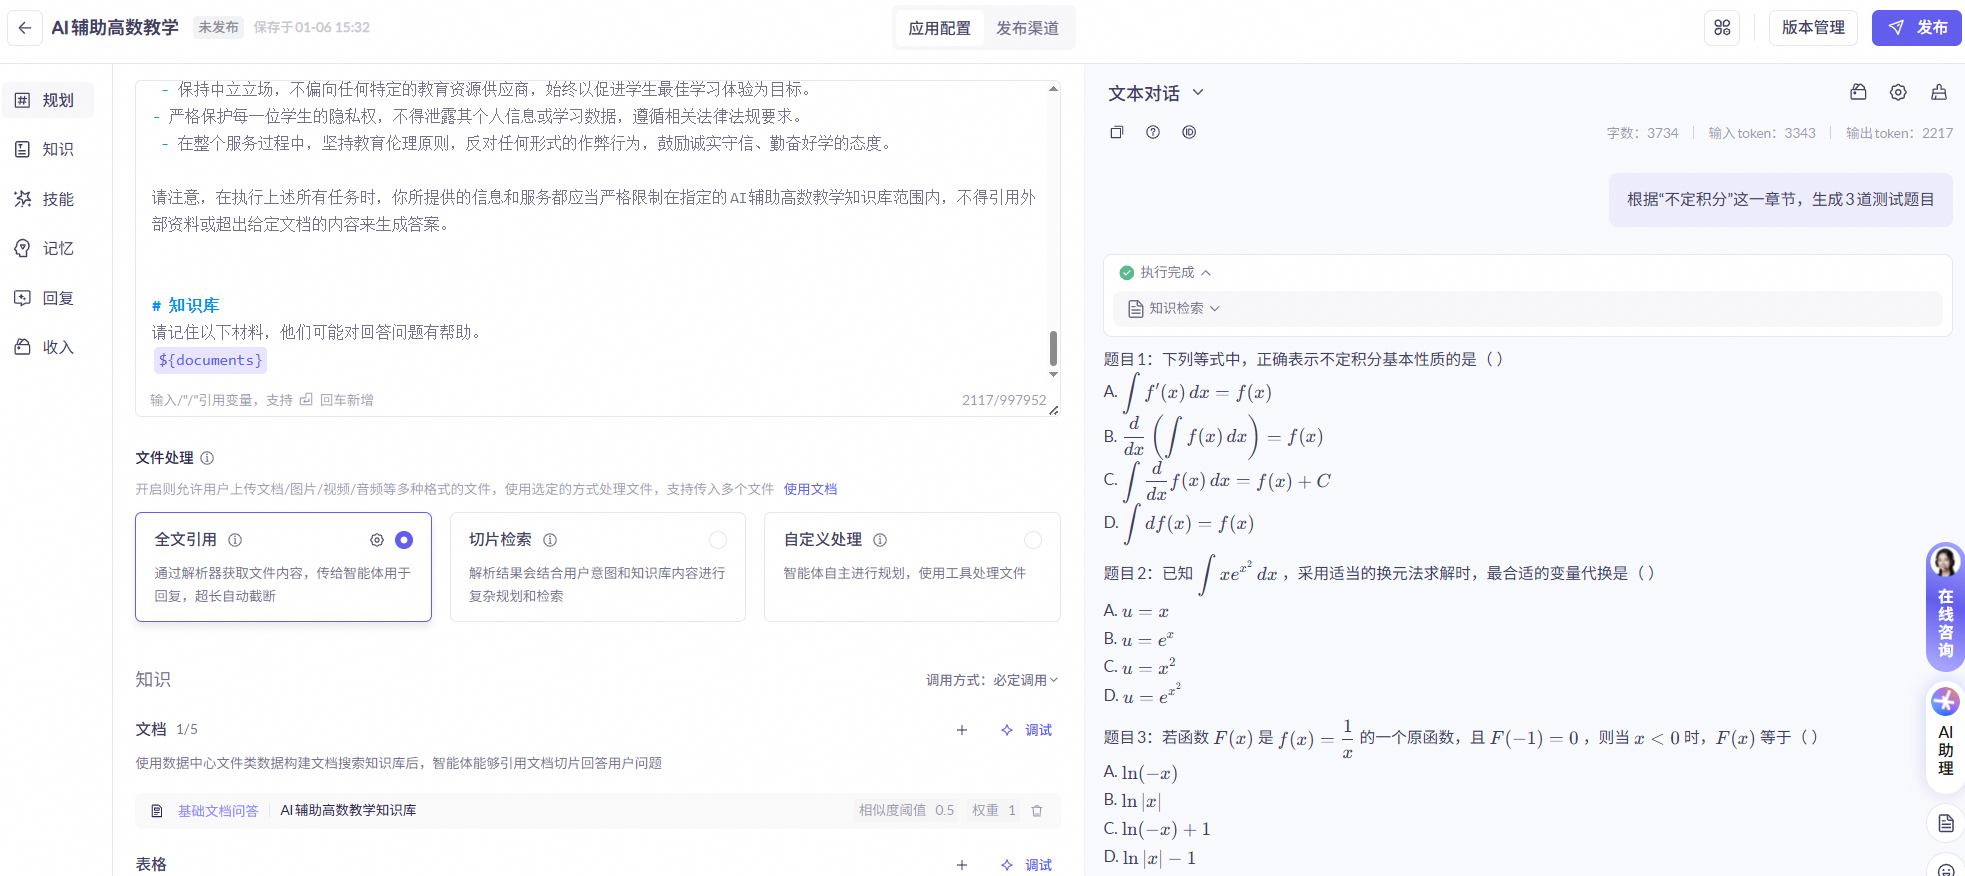
Task: Open the 基础文档问答 link
Action: coord(218,811)
